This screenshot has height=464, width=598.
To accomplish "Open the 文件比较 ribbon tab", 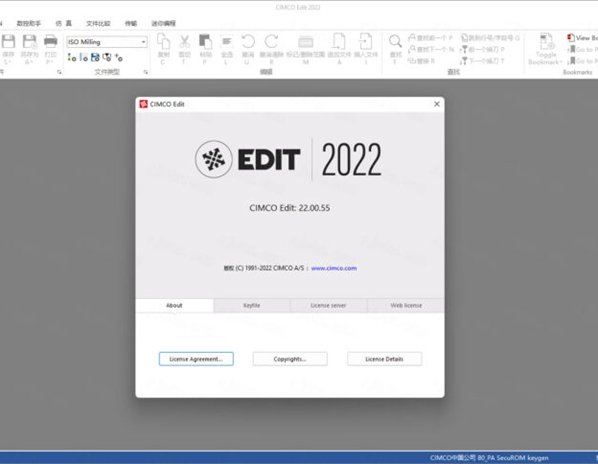I will point(98,23).
